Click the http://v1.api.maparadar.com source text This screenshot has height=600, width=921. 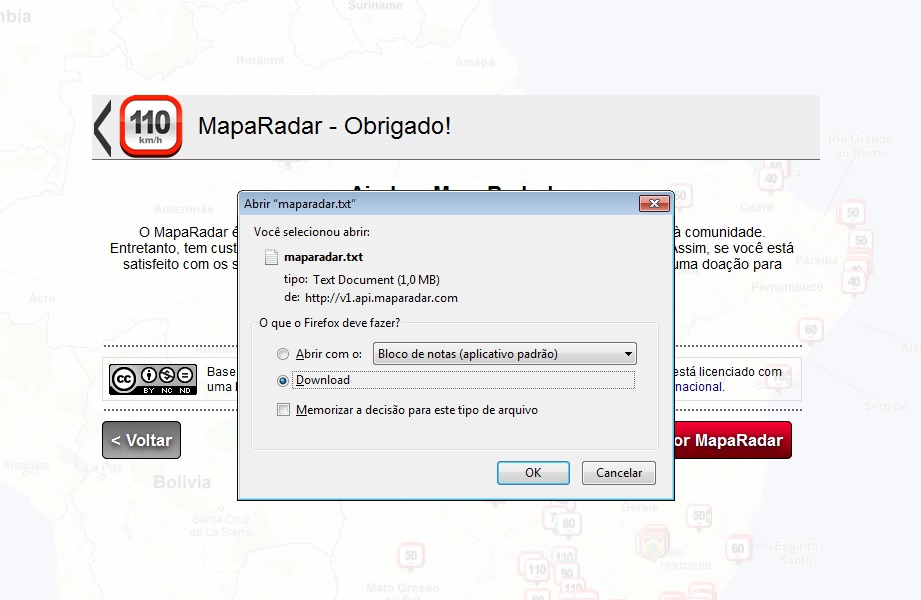coord(381,298)
